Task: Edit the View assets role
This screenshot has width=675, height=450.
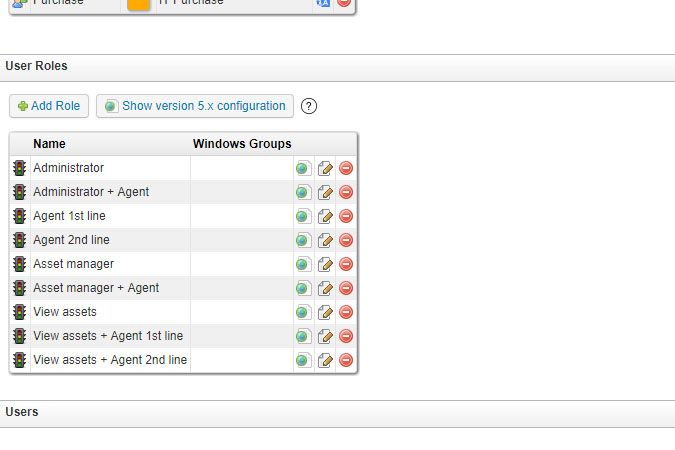Action: (325, 312)
